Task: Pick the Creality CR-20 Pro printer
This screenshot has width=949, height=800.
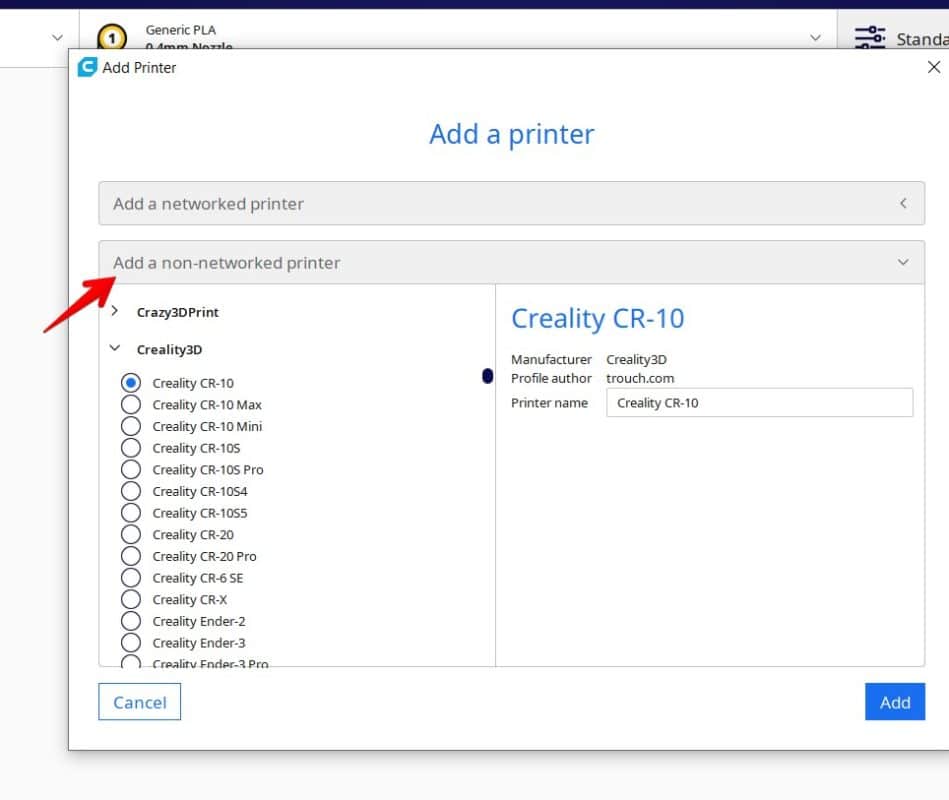Action: (x=131, y=556)
